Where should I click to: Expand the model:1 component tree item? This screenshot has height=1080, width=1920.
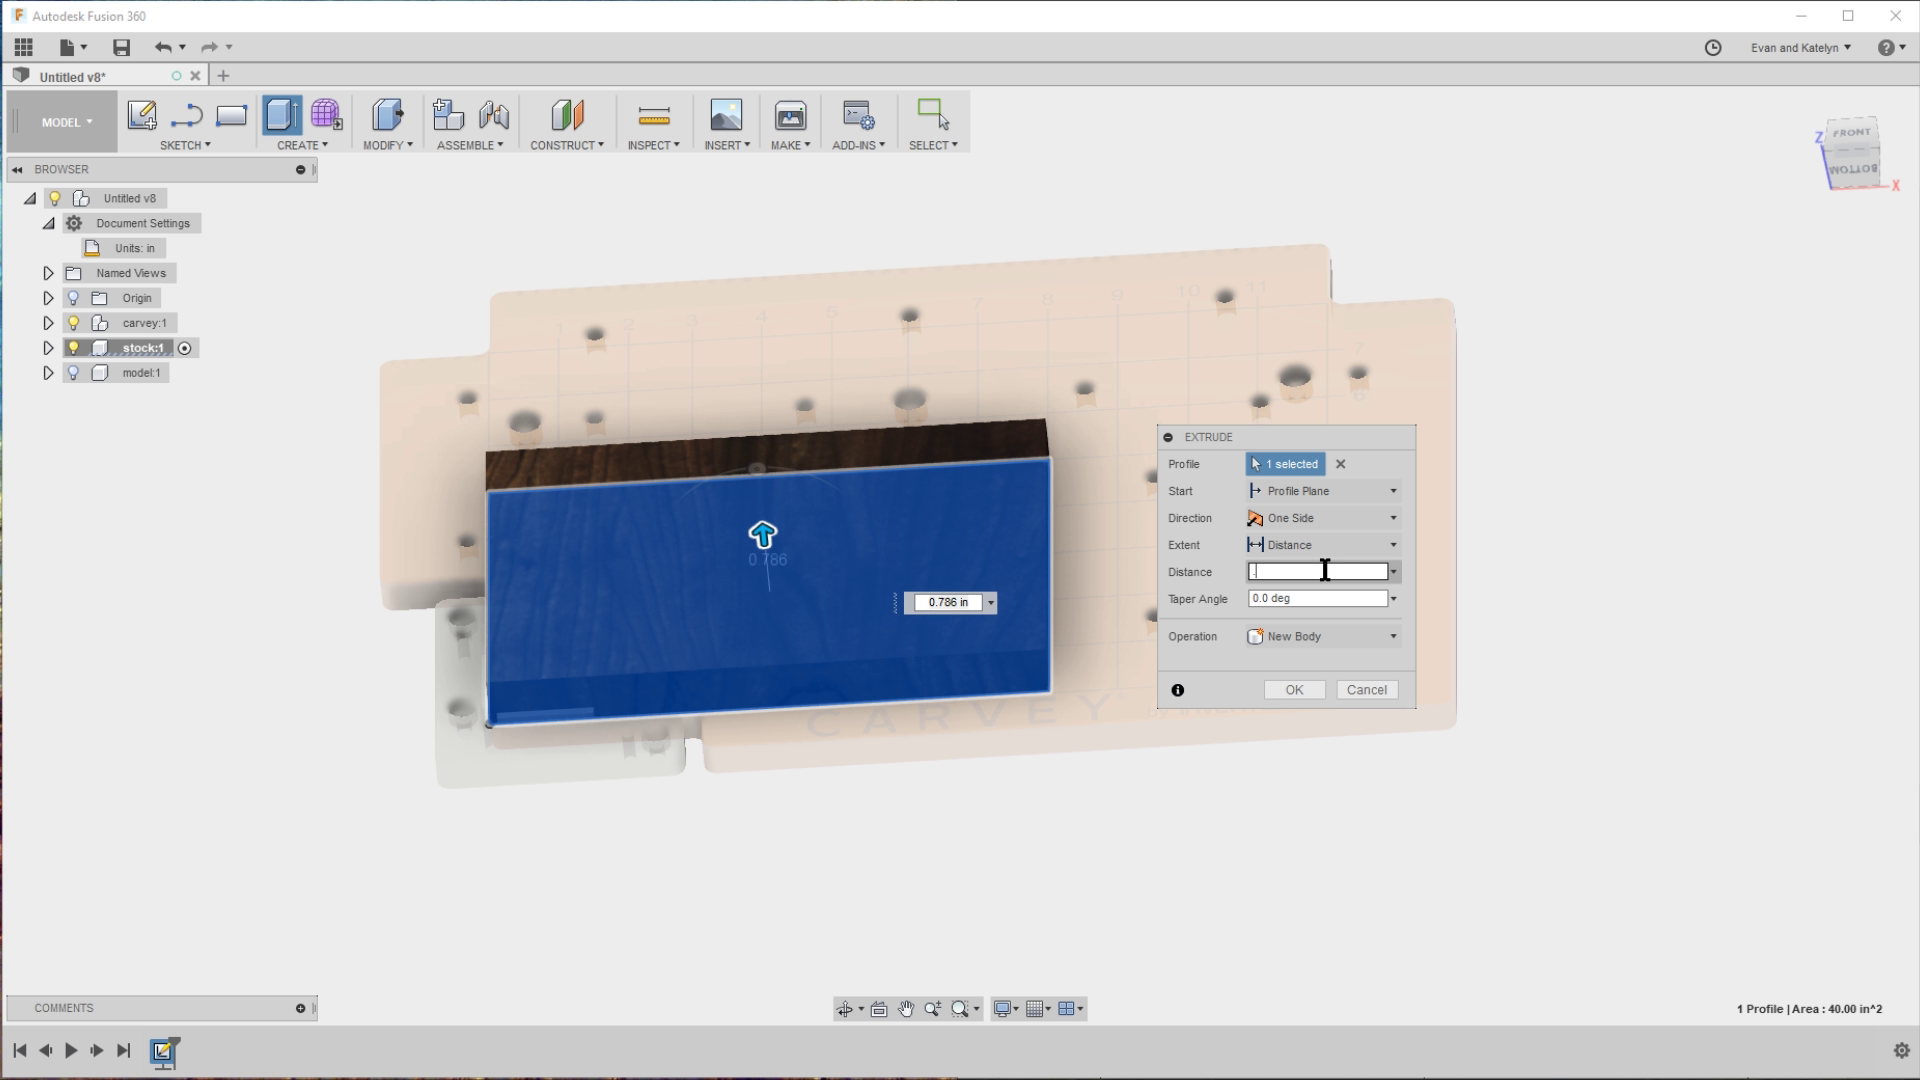tap(47, 372)
